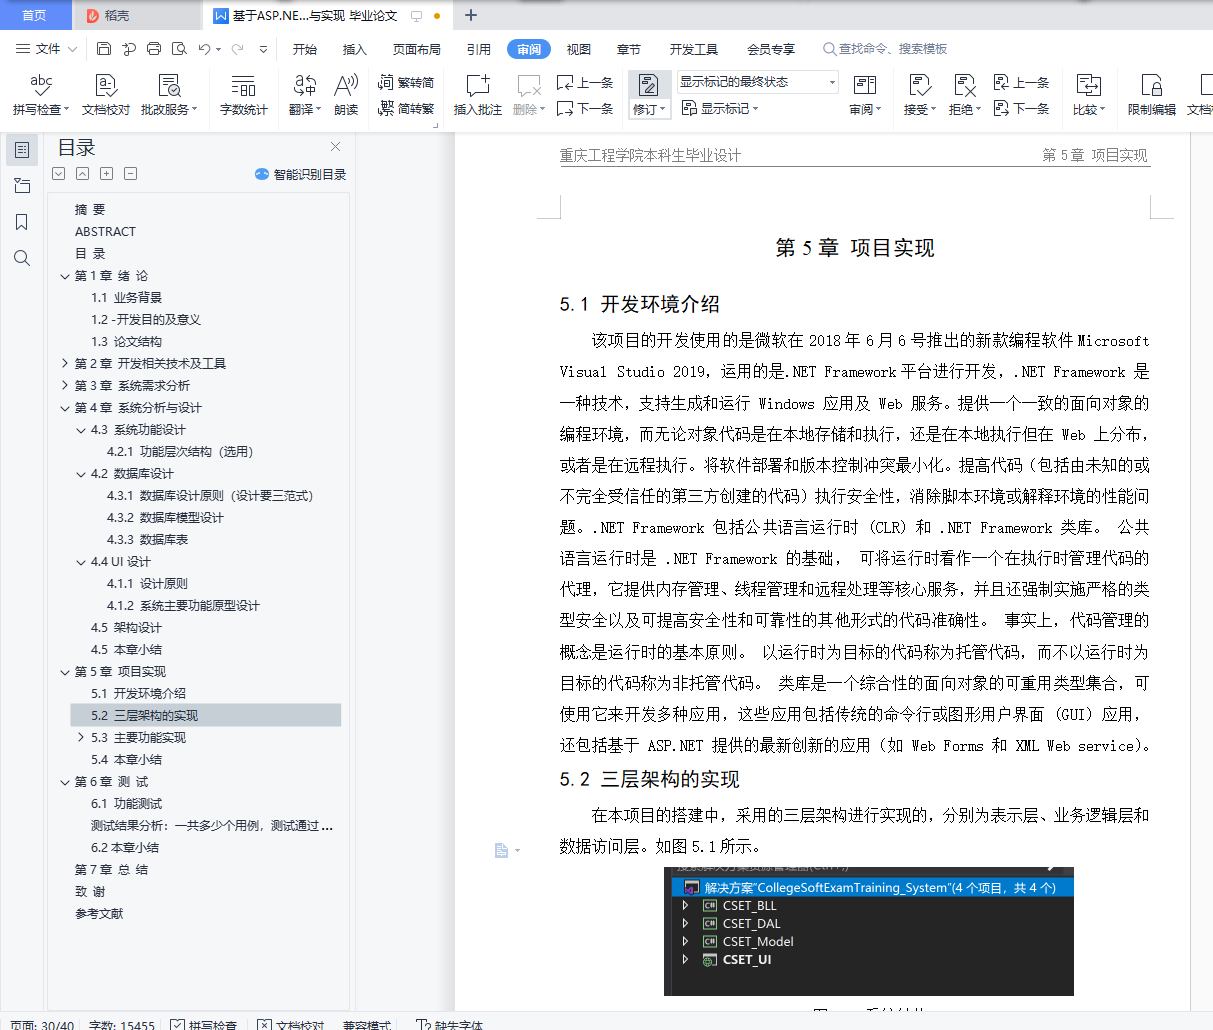Image resolution: width=1213 pixels, height=1030 pixels.
Task: Click 智能识别目录 smart TOC button
Action: pyautogui.click(x=300, y=174)
